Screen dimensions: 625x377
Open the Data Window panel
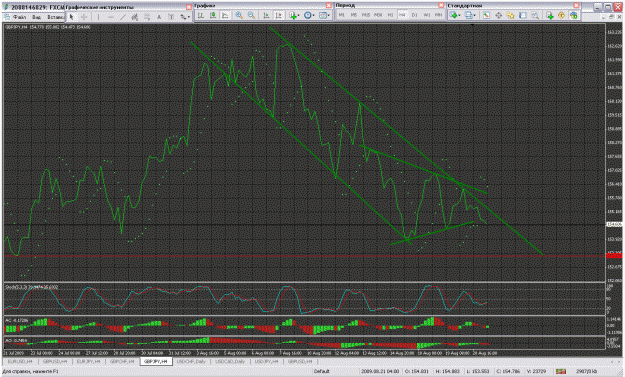(499, 15)
